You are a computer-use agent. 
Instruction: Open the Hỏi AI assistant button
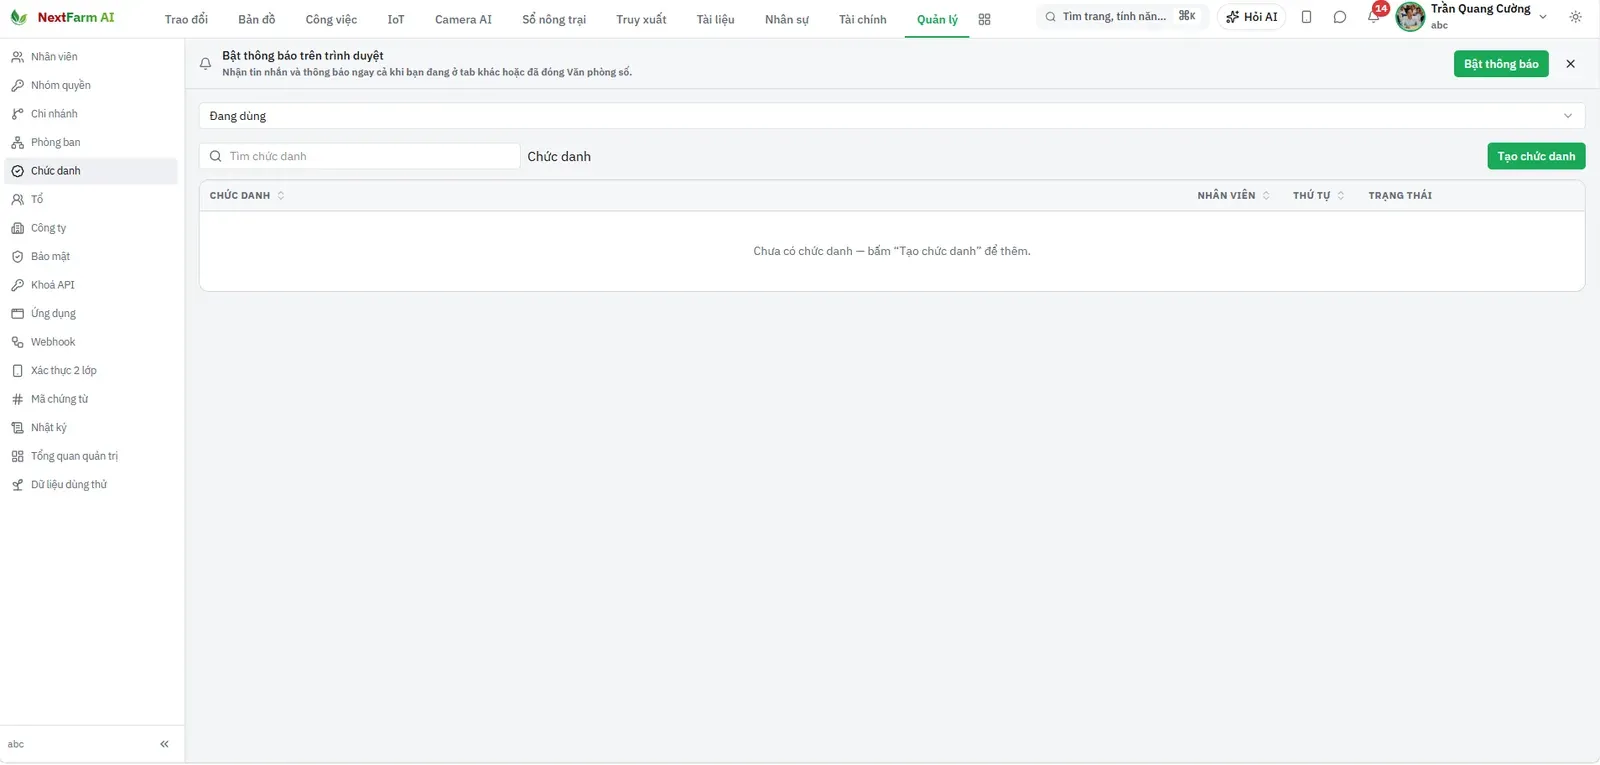pos(1252,17)
